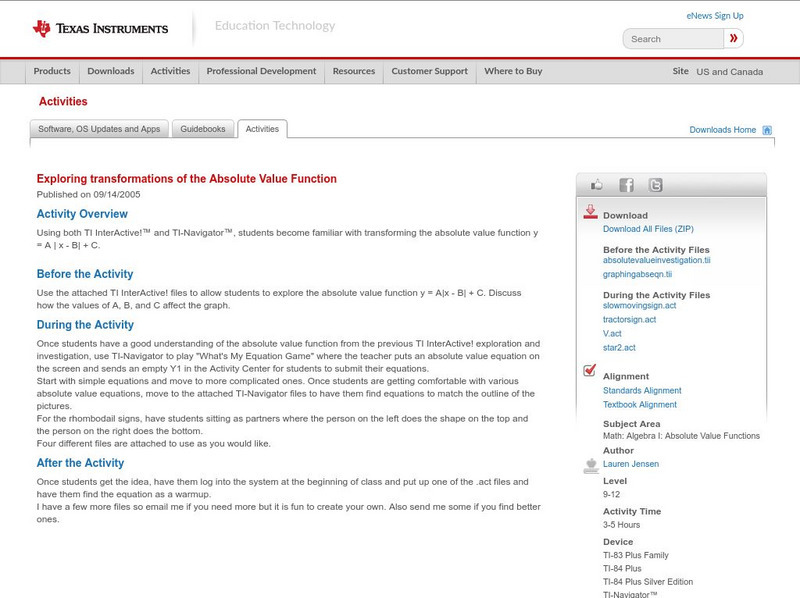Click the thumbs-up like icon
Image resolution: width=800 pixels, height=598 pixels.
tap(596, 185)
